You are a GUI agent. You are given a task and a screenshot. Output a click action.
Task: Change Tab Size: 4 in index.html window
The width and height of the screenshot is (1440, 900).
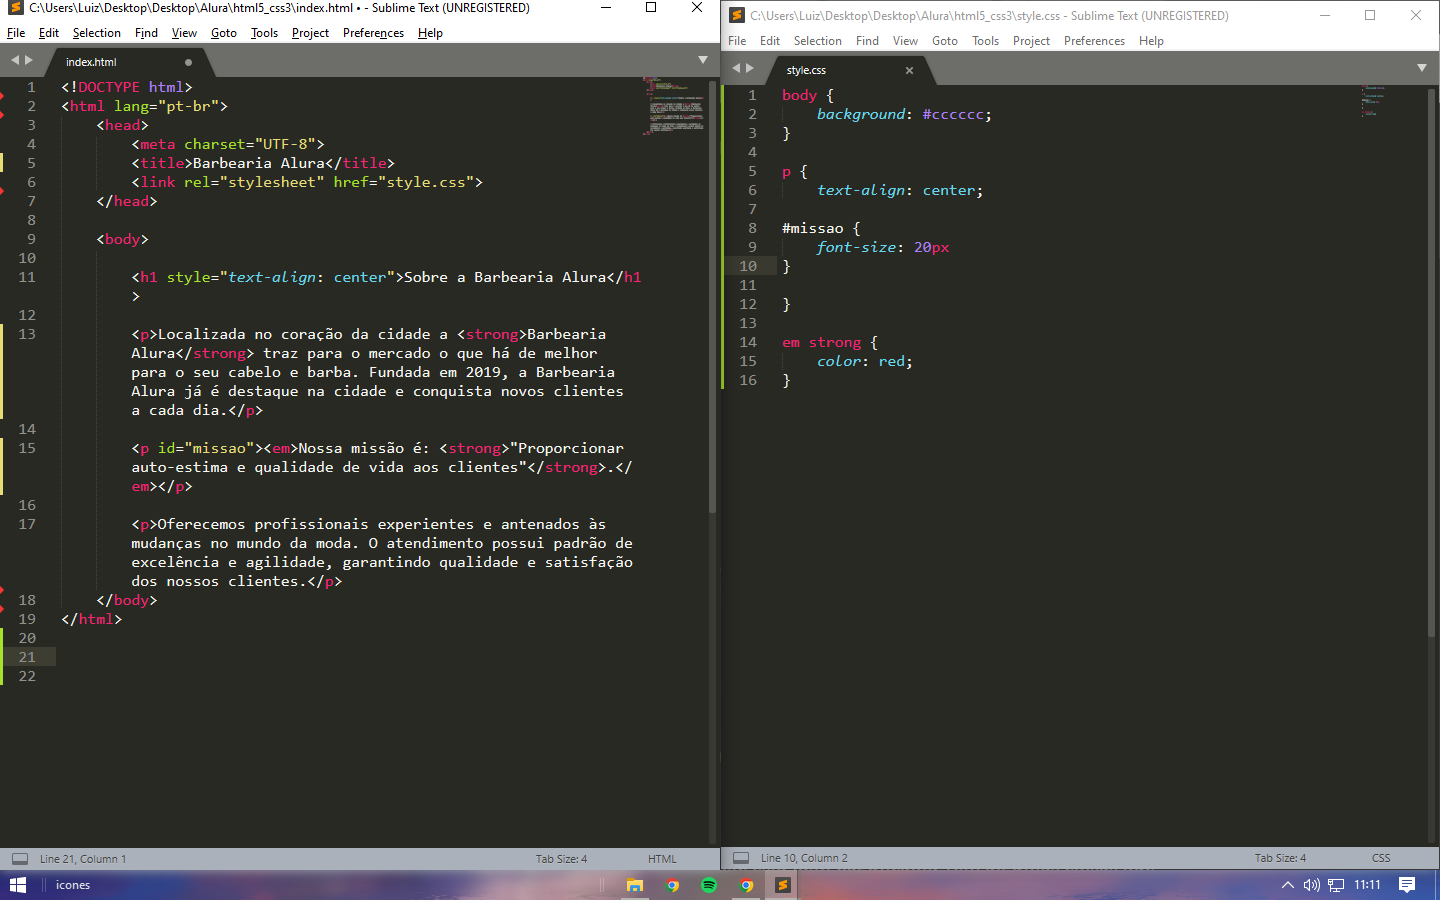pos(561,859)
